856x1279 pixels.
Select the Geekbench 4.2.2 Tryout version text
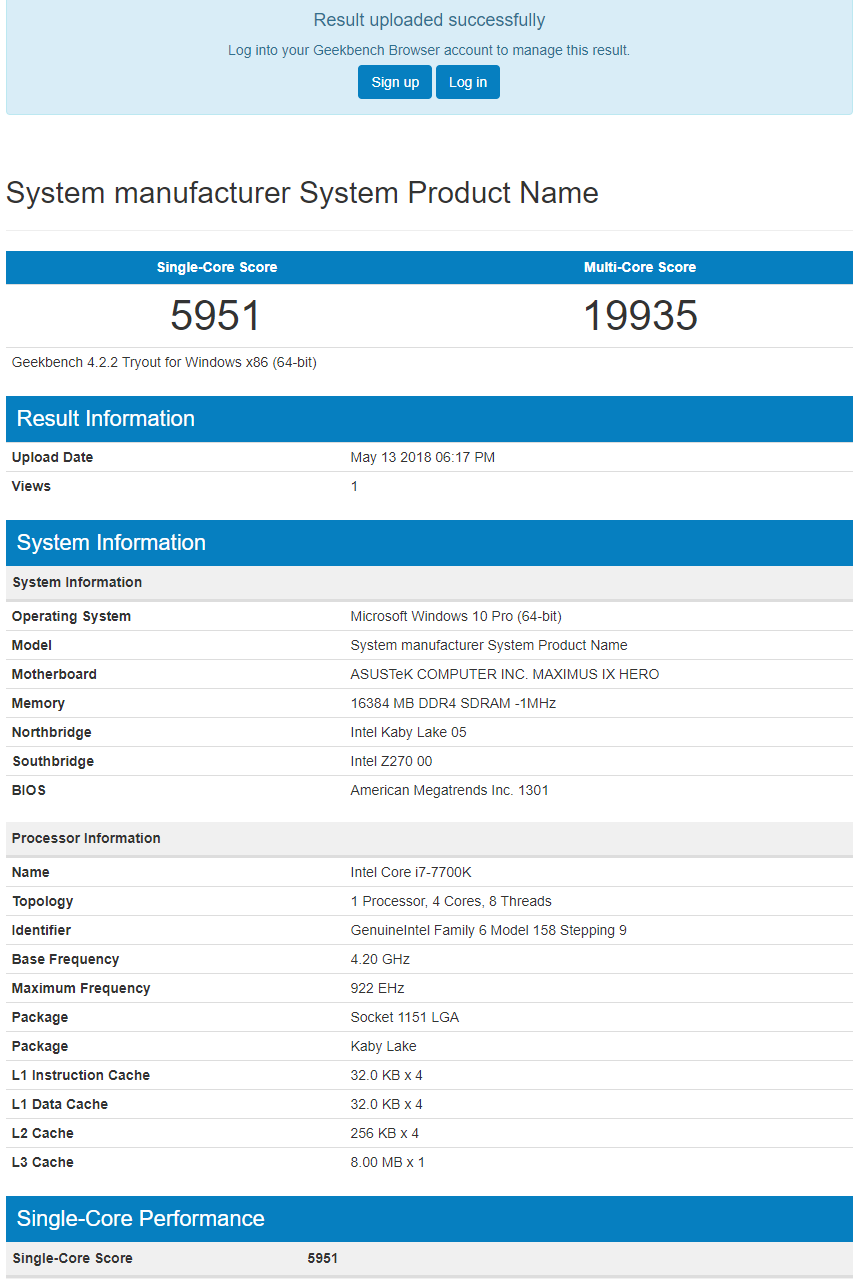coord(164,362)
